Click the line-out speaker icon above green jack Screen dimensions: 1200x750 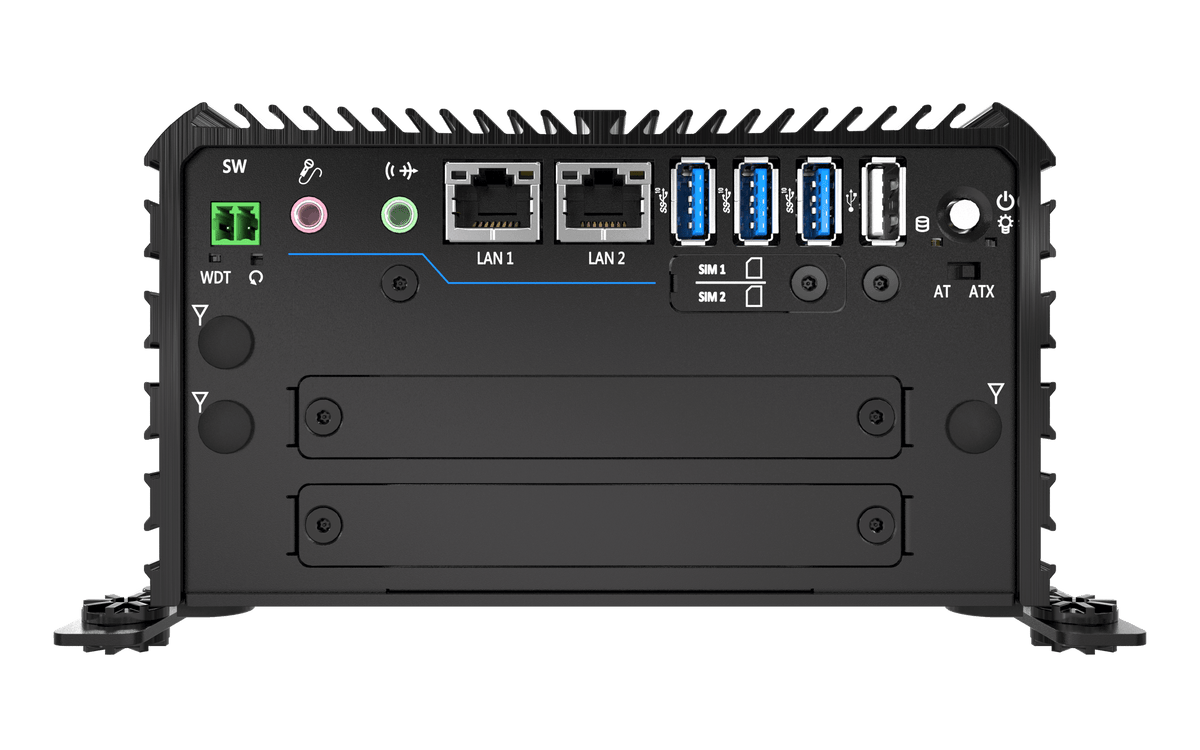tap(400, 173)
